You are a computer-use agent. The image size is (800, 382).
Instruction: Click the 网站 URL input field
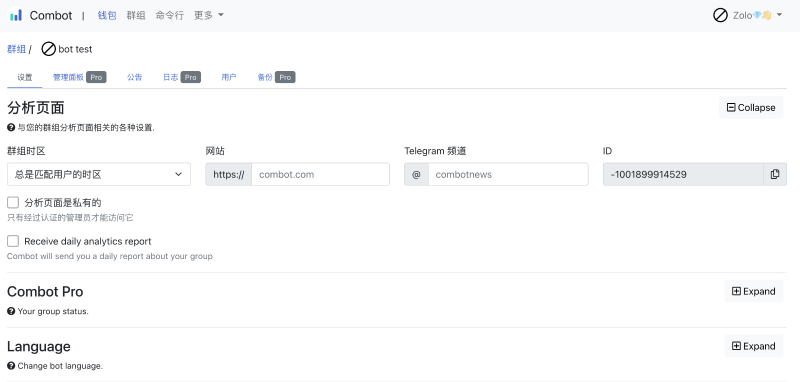tap(320, 174)
